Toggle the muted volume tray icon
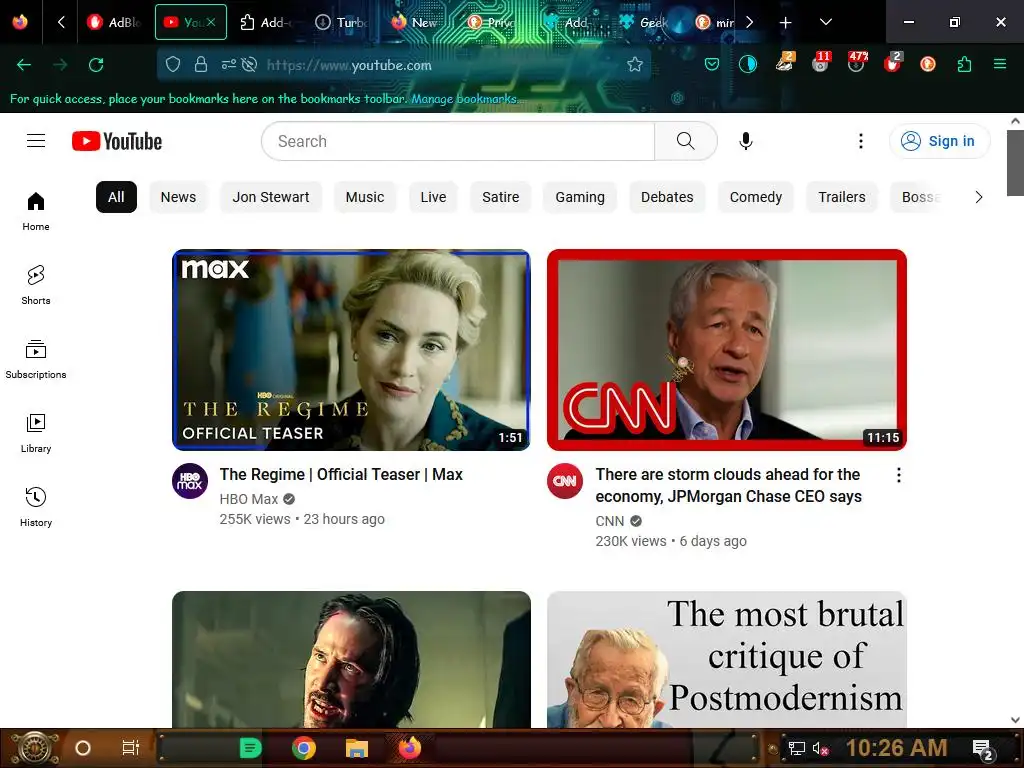Image resolution: width=1024 pixels, height=768 pixels. 820,748
